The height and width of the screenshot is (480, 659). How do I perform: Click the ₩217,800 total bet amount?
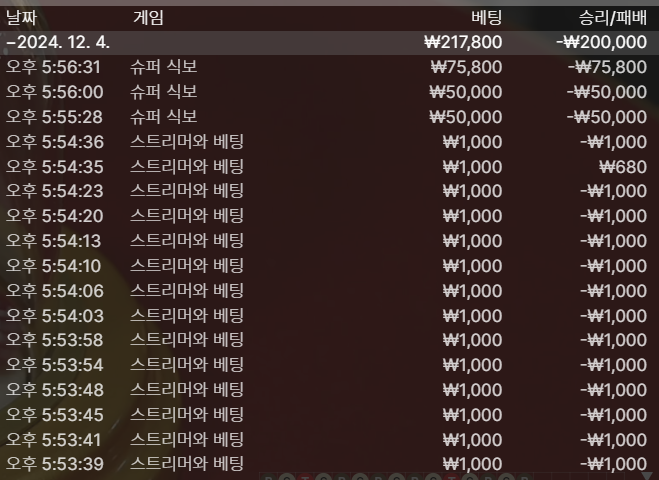(463, 42)
